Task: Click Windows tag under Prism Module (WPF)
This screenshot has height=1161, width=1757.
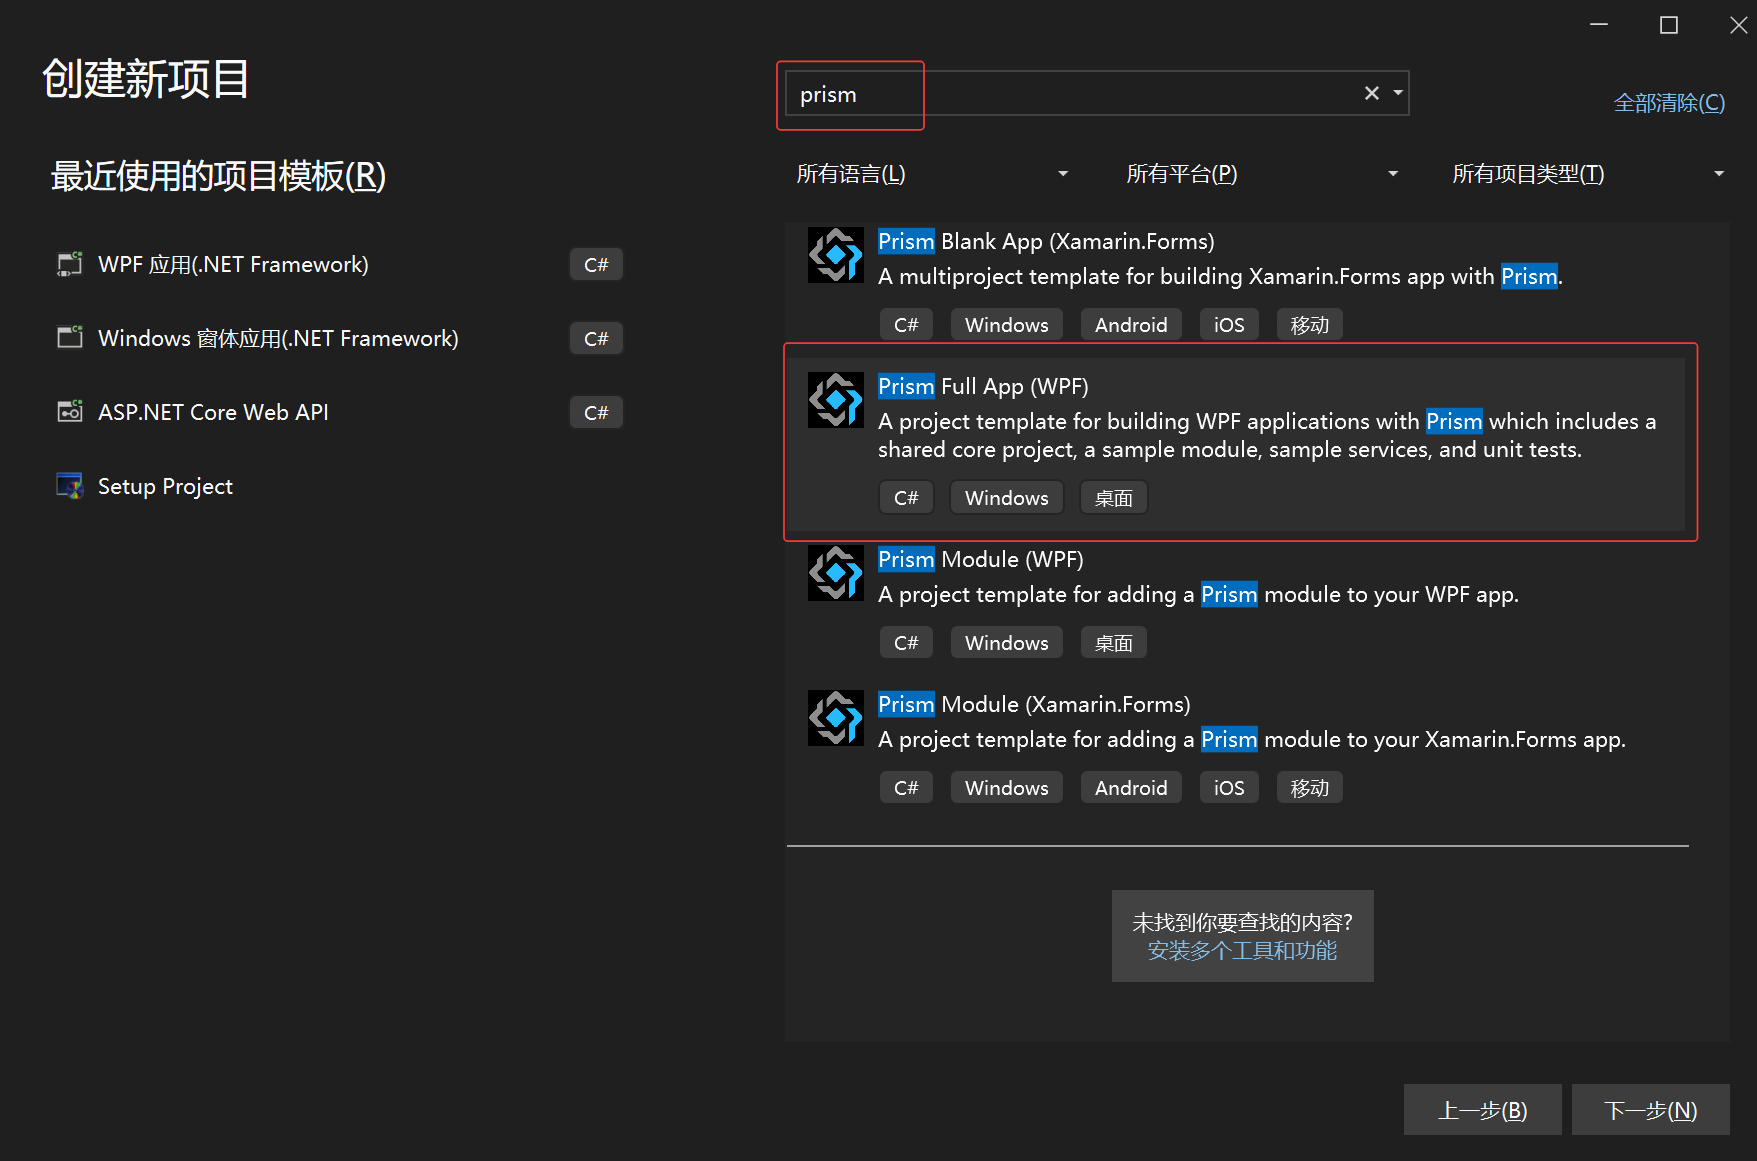Action: tap(1006, 643)
